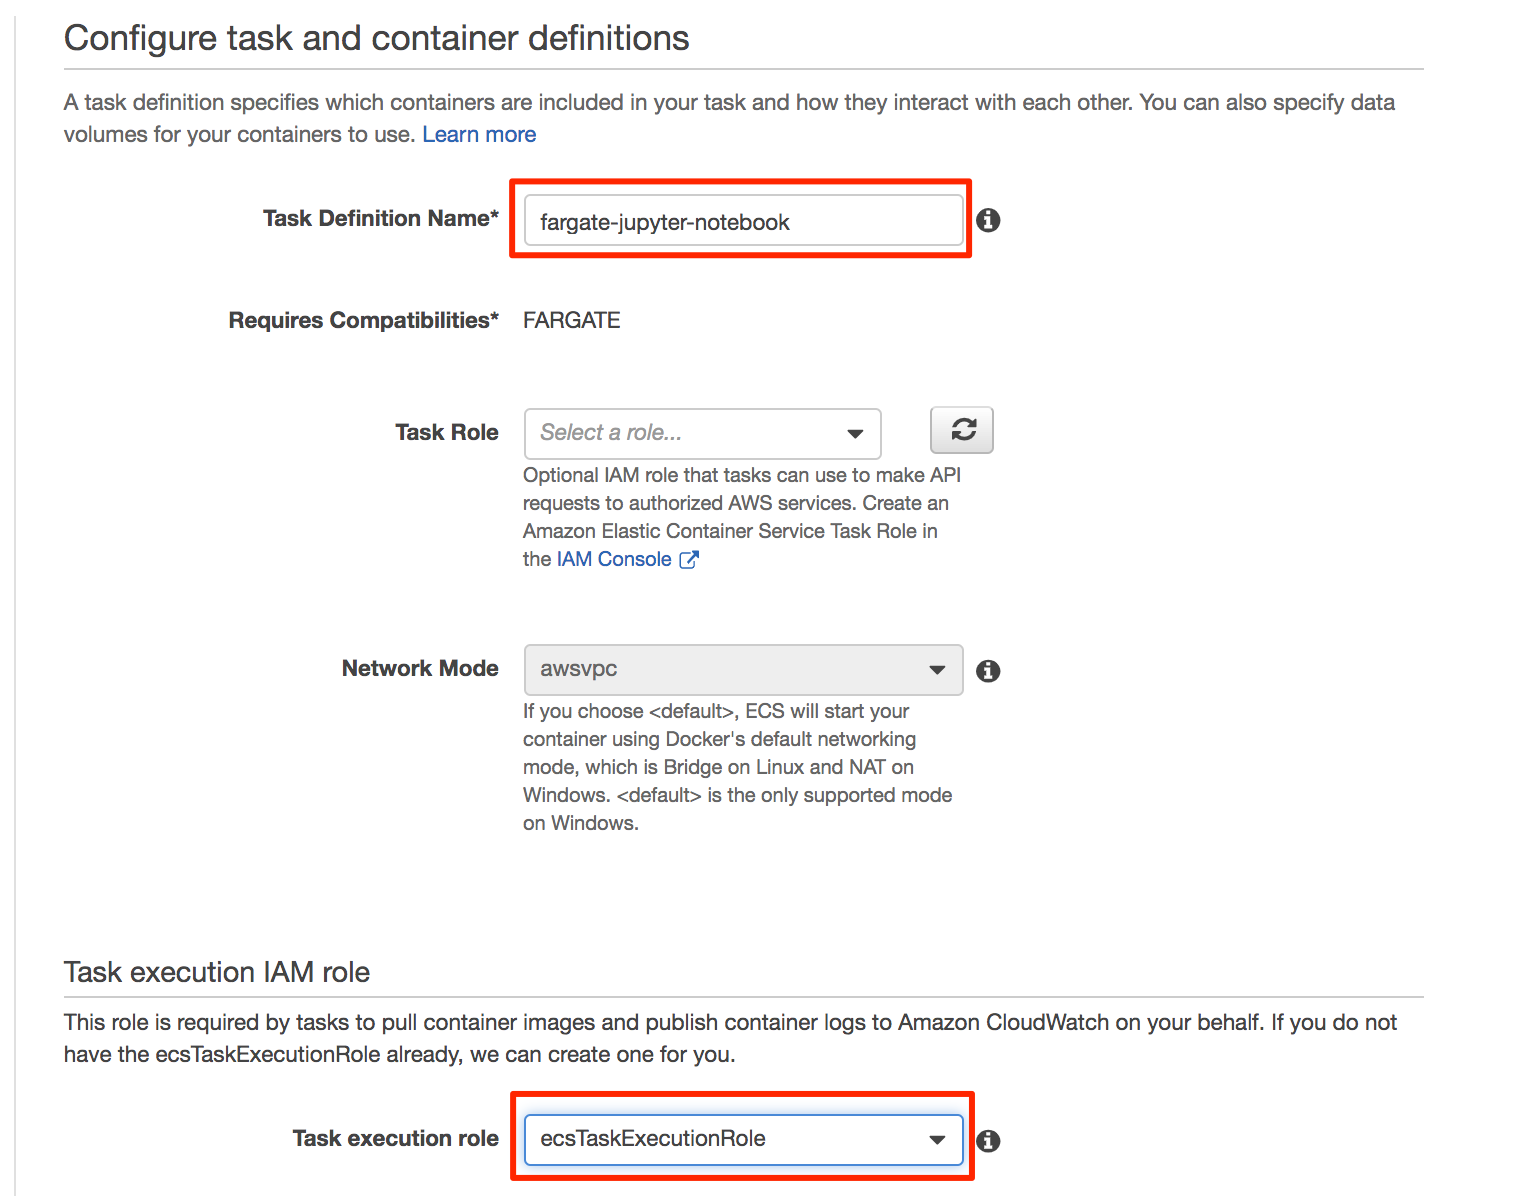
Task: Click the Configure task and container definitions heading
Action: [377, 38]
